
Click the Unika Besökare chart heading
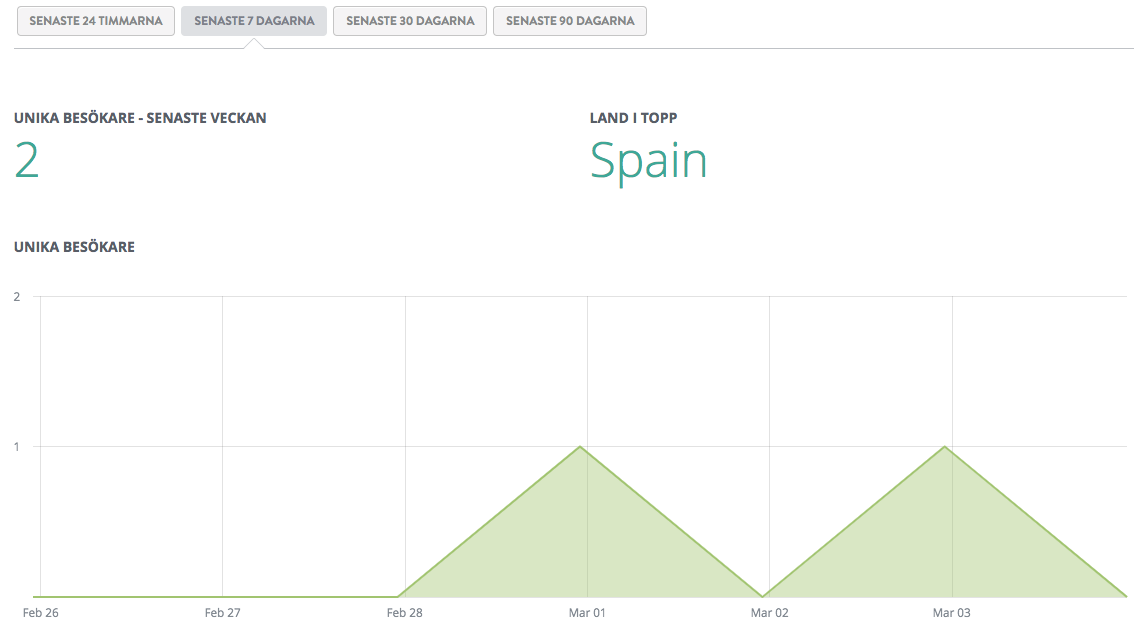(74, 247)
